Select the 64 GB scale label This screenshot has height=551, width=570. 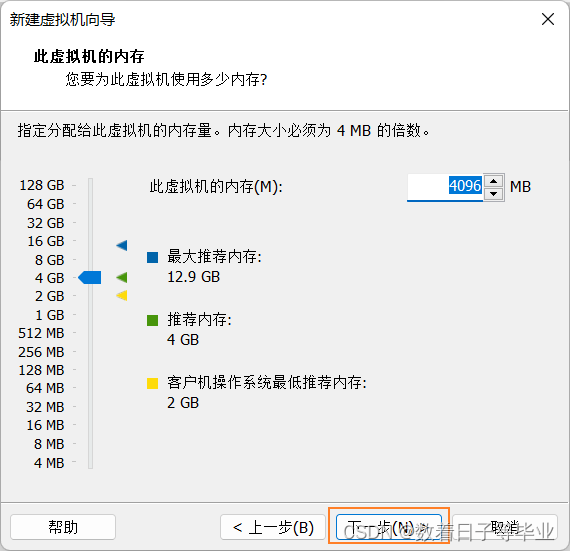tap(46, 204)
